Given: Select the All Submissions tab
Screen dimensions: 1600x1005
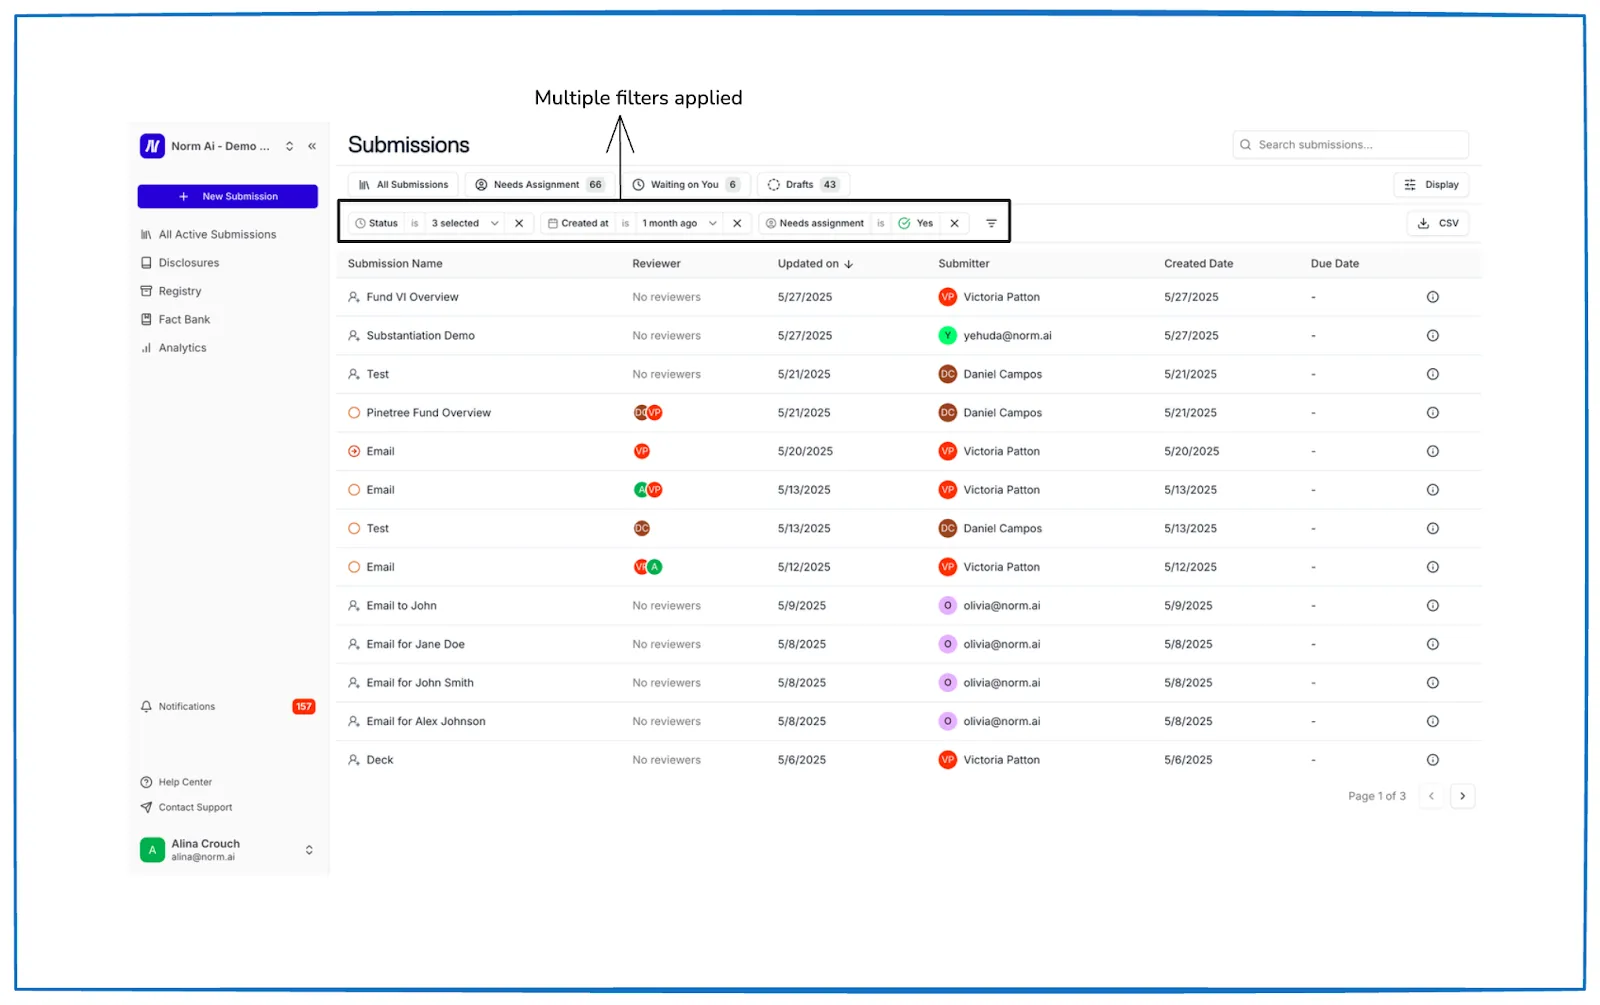Looking at the screenshot, I should 404,185.
